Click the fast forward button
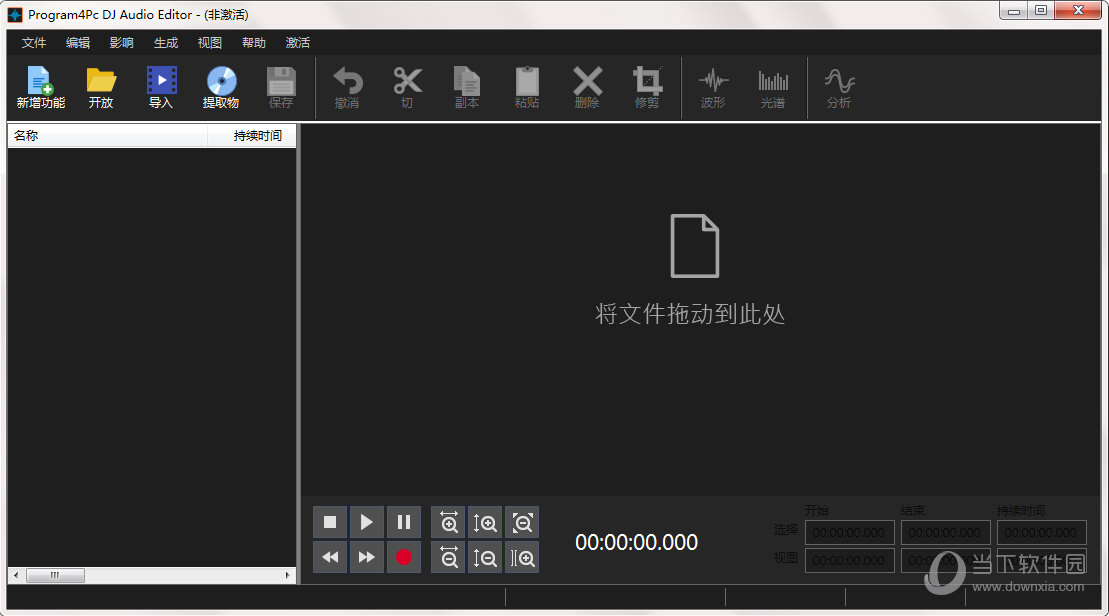1109x616 pixels. coord(366,557)
